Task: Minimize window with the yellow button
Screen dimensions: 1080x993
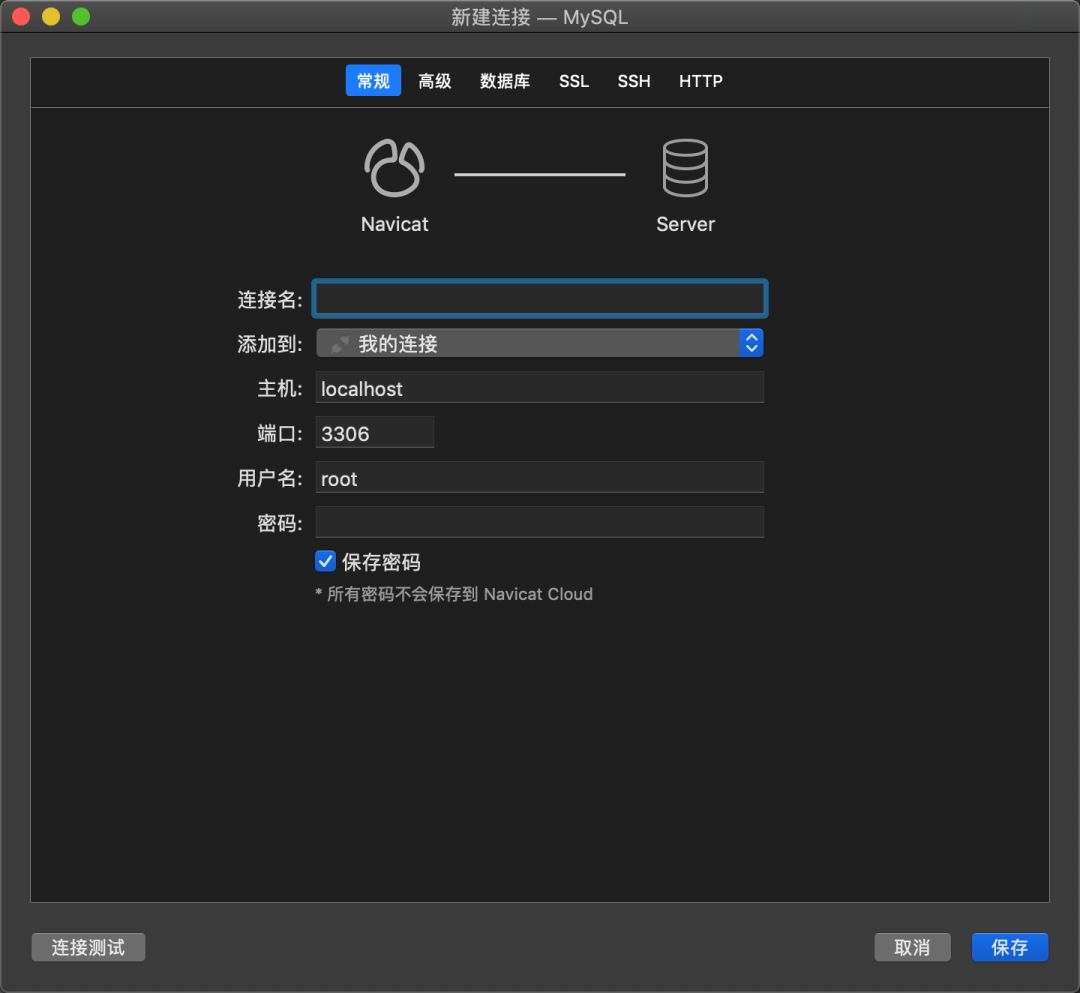Action: tap(51, 17)
